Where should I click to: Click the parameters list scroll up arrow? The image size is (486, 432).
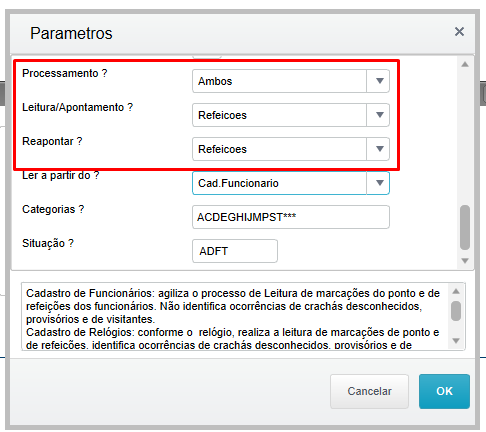[x=465, y=64]
